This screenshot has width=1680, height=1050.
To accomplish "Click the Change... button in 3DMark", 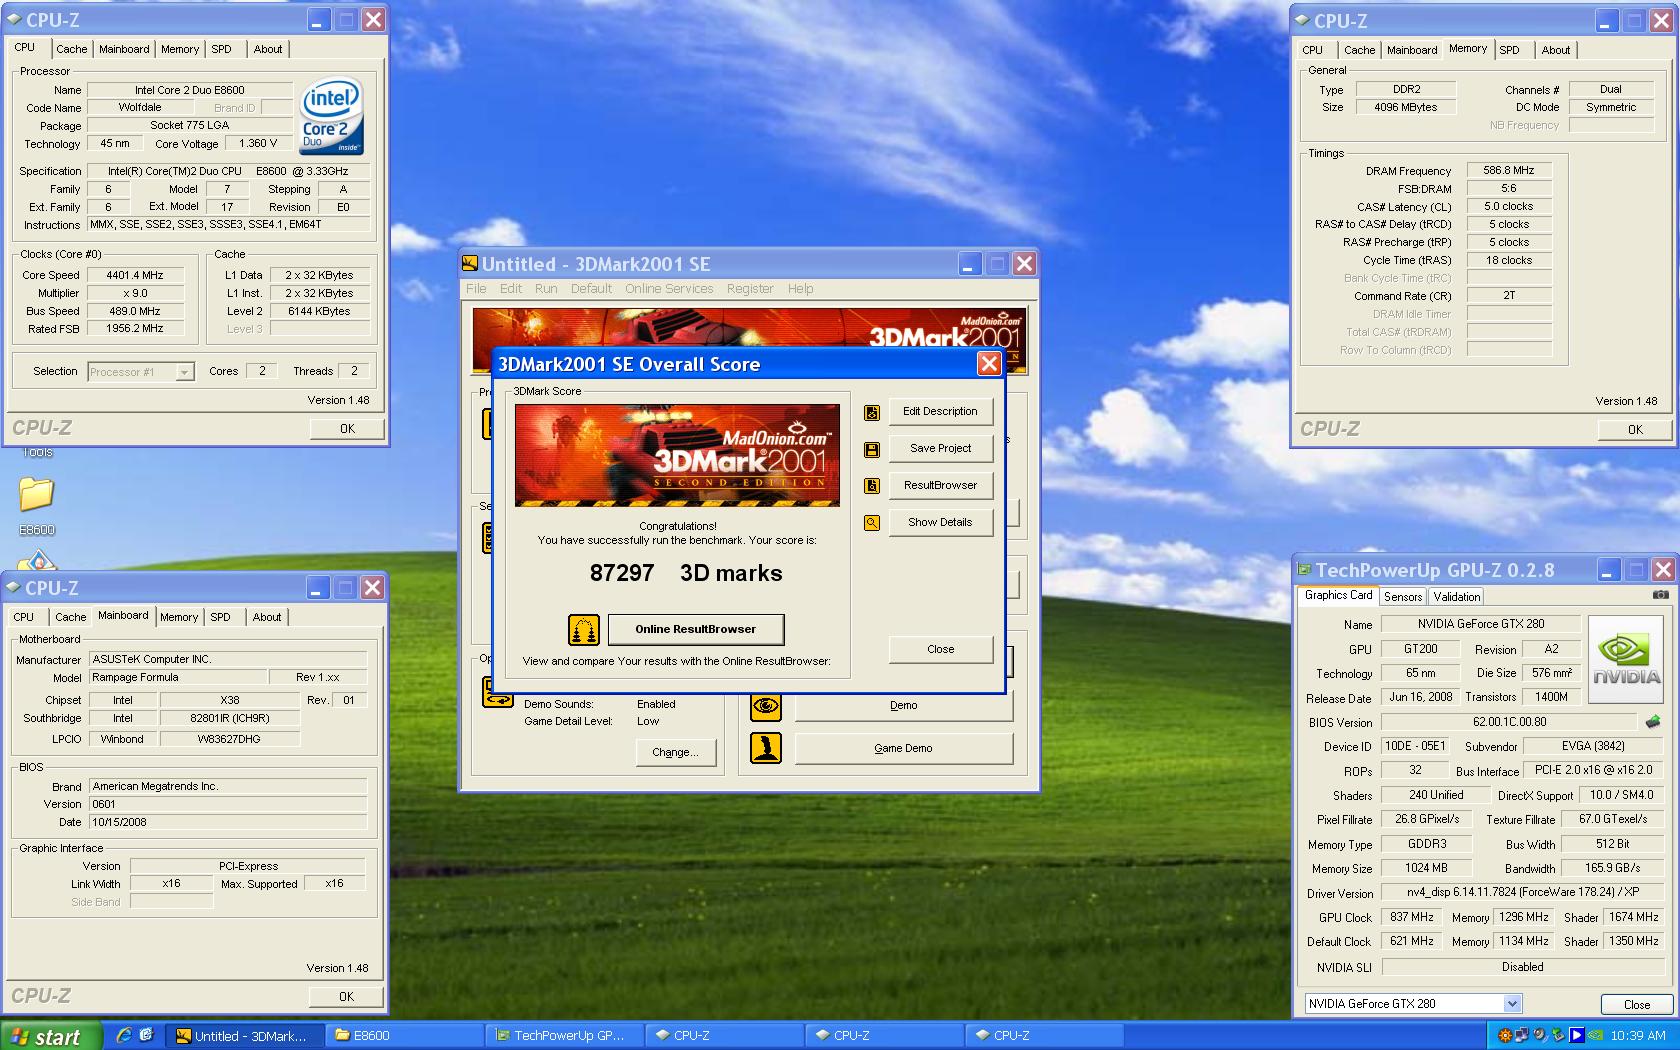I will 676,752.
